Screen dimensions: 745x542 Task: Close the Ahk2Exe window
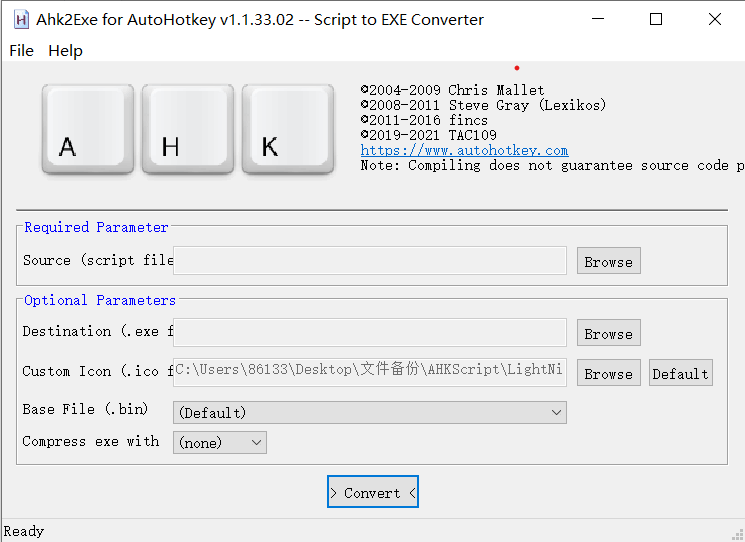click(715, 19)
